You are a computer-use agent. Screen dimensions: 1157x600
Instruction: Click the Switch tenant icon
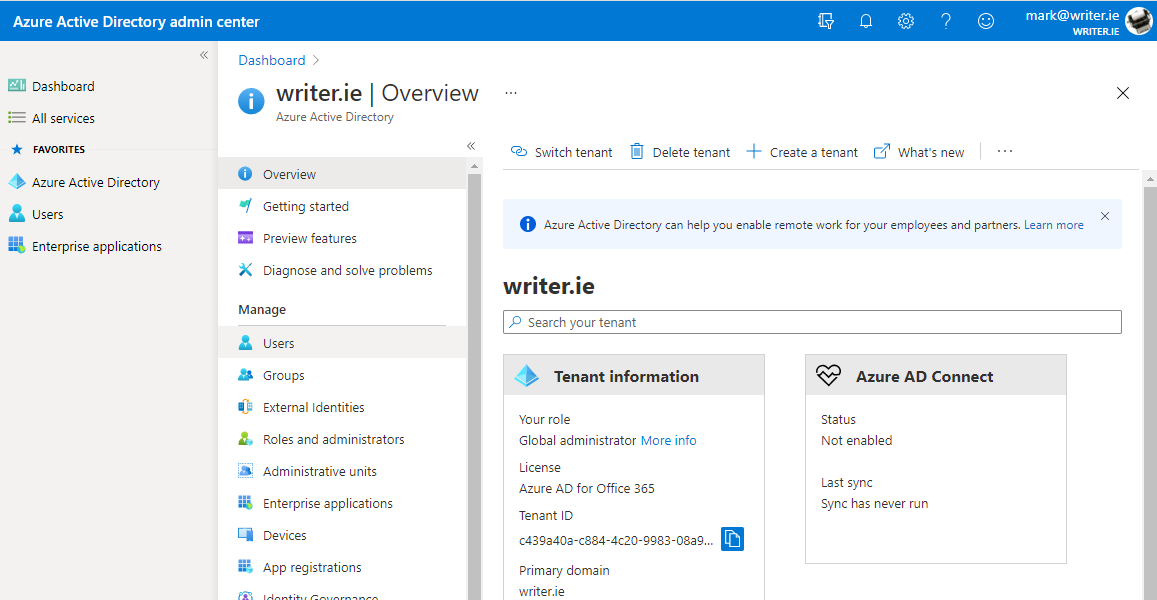point(519,151)
